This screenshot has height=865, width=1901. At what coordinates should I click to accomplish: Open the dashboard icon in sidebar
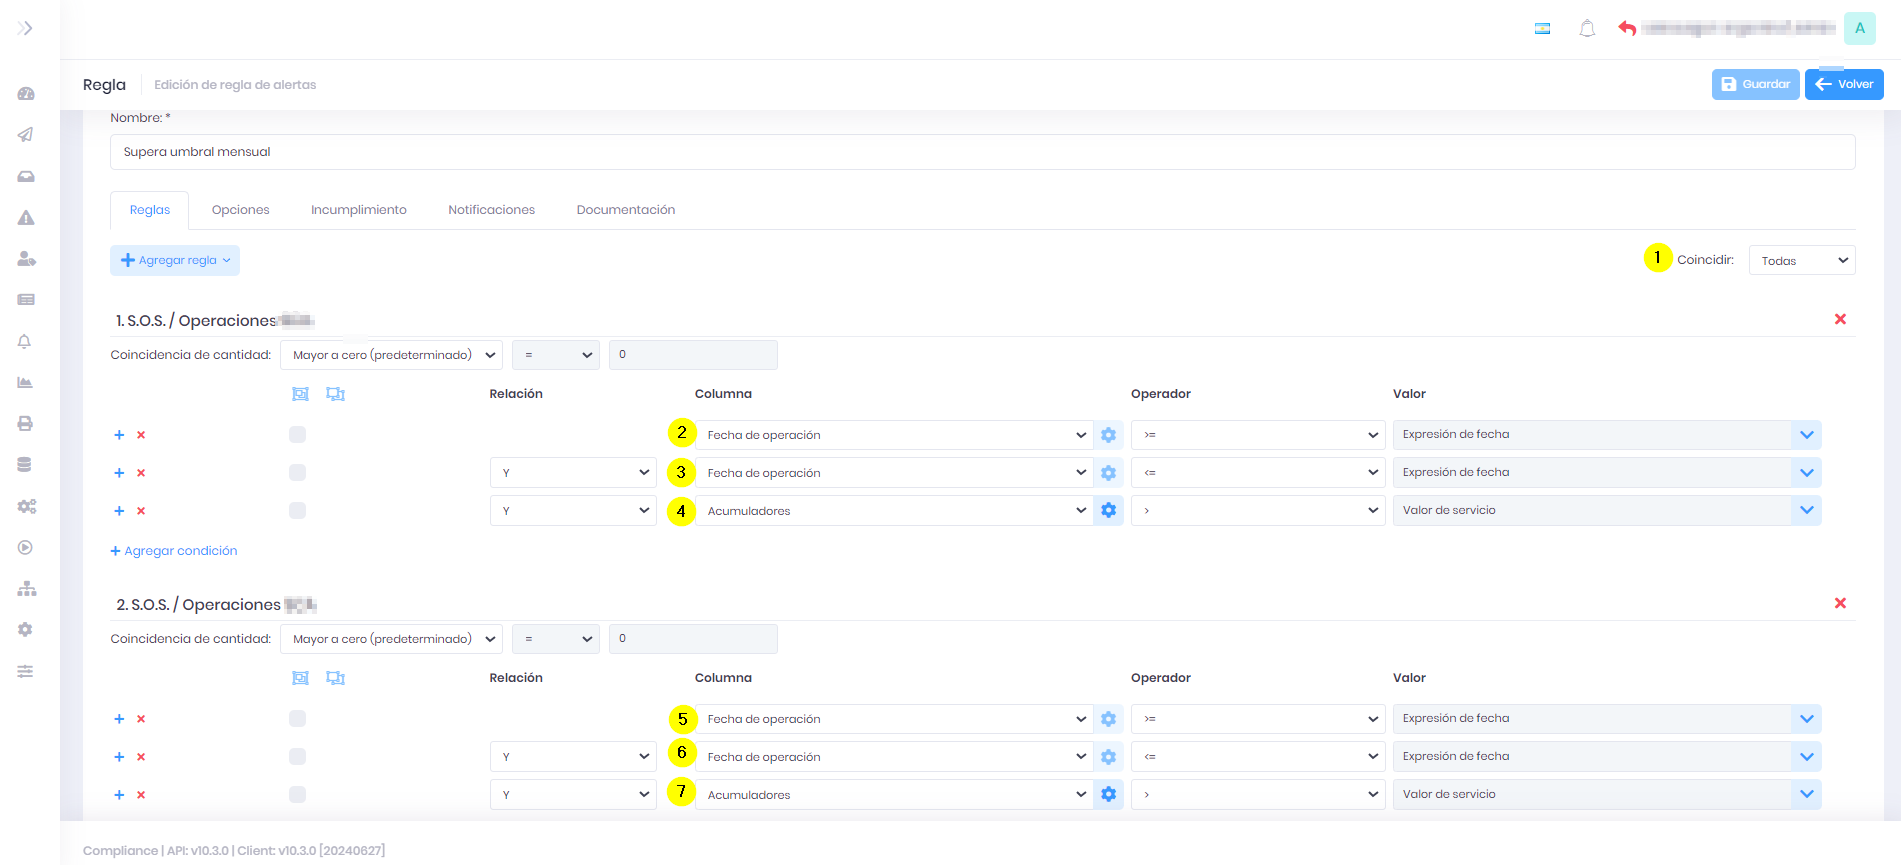(x=26, y=94)
